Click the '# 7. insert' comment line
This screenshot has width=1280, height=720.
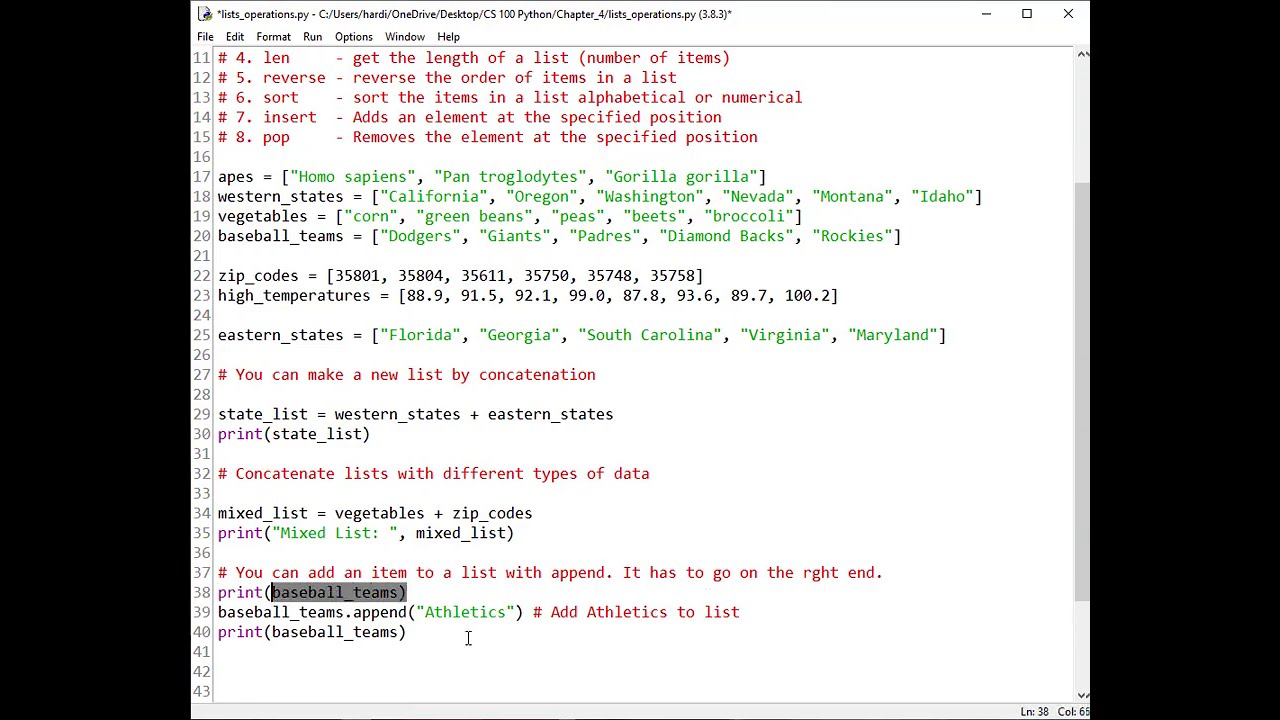[x=470, y=118]
